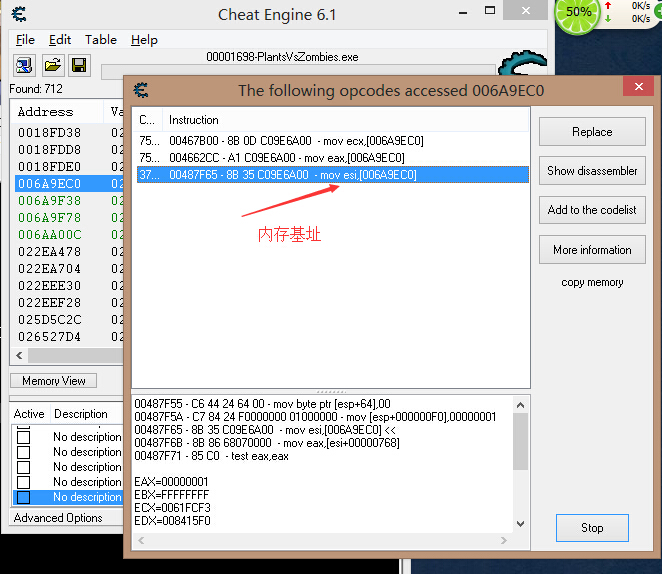The height and width of the screenshot is (574, 662).
Task: Click the Show disassembler button
Action: click(x=592, y=171)
